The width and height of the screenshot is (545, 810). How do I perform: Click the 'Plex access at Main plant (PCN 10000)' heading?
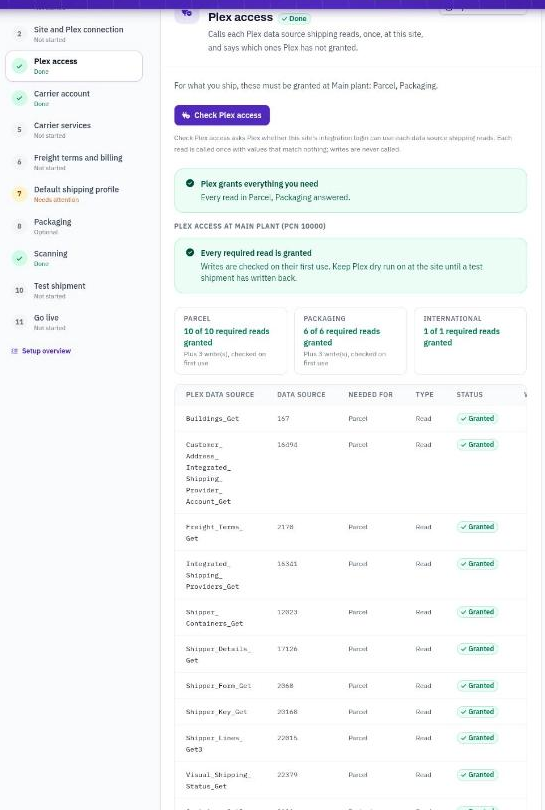tap(250, 226)
